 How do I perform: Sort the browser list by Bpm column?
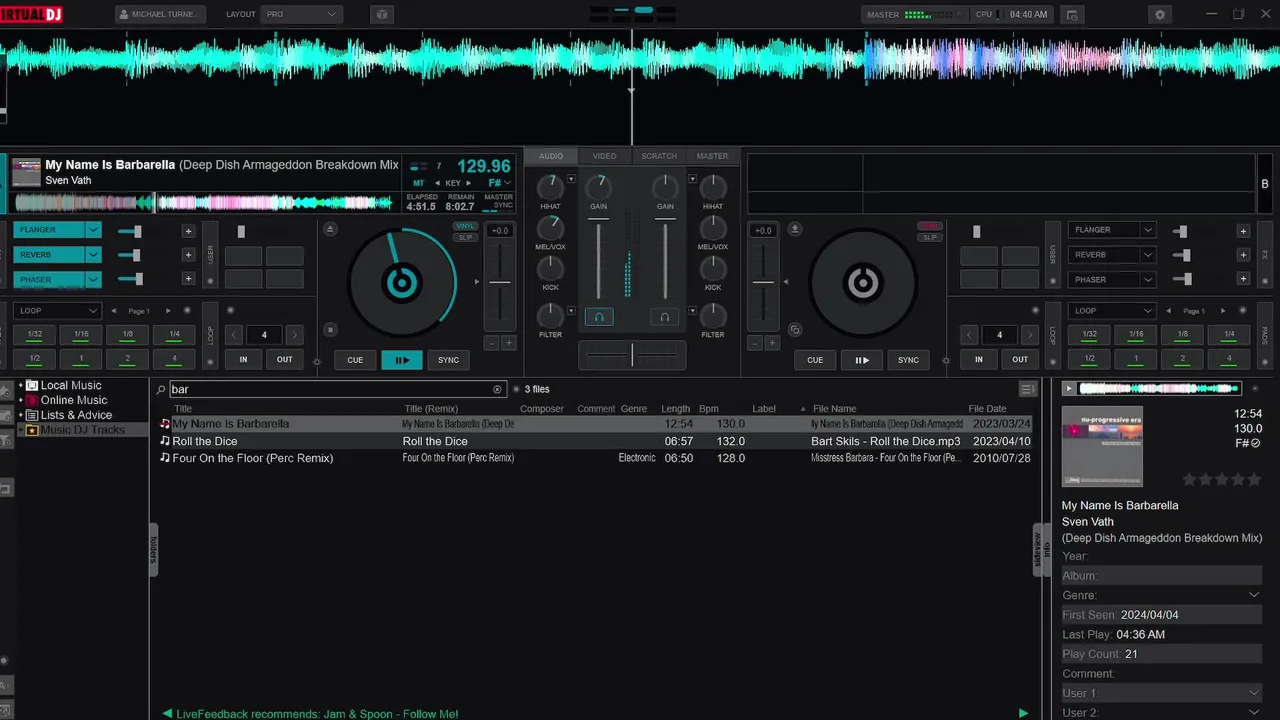(x=709, y=409)
